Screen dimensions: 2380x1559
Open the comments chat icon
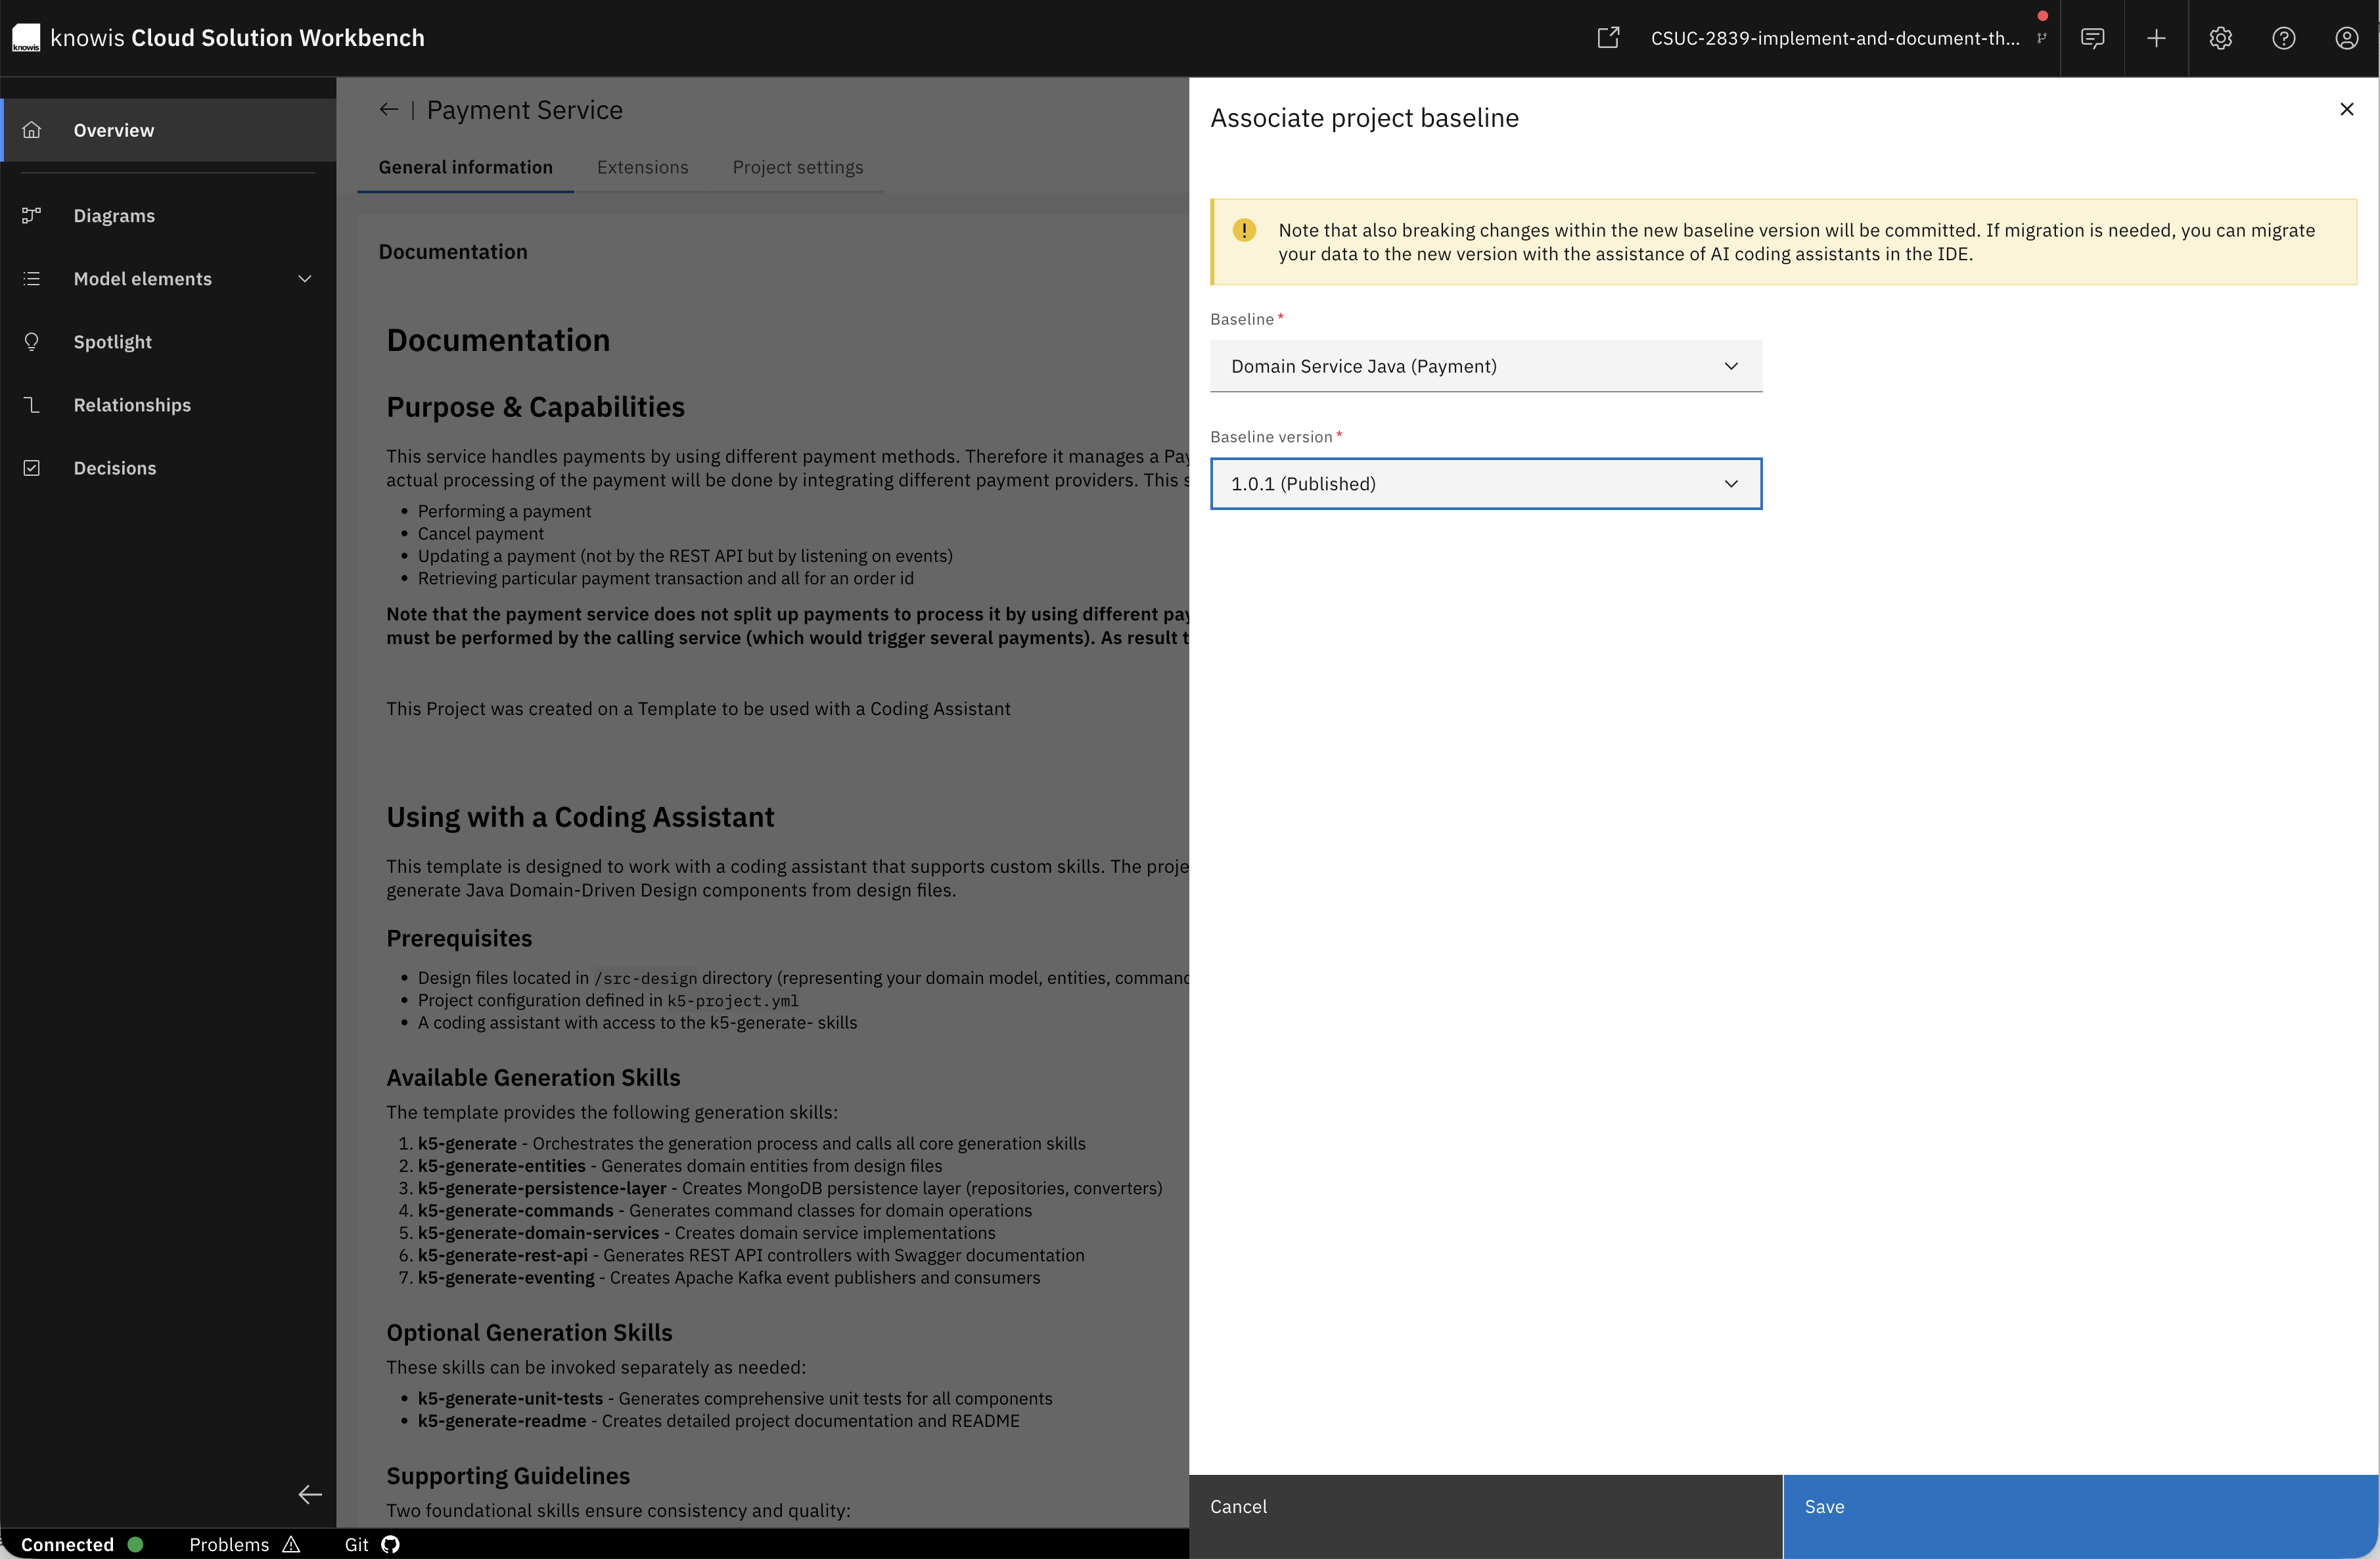(2092, 38)
